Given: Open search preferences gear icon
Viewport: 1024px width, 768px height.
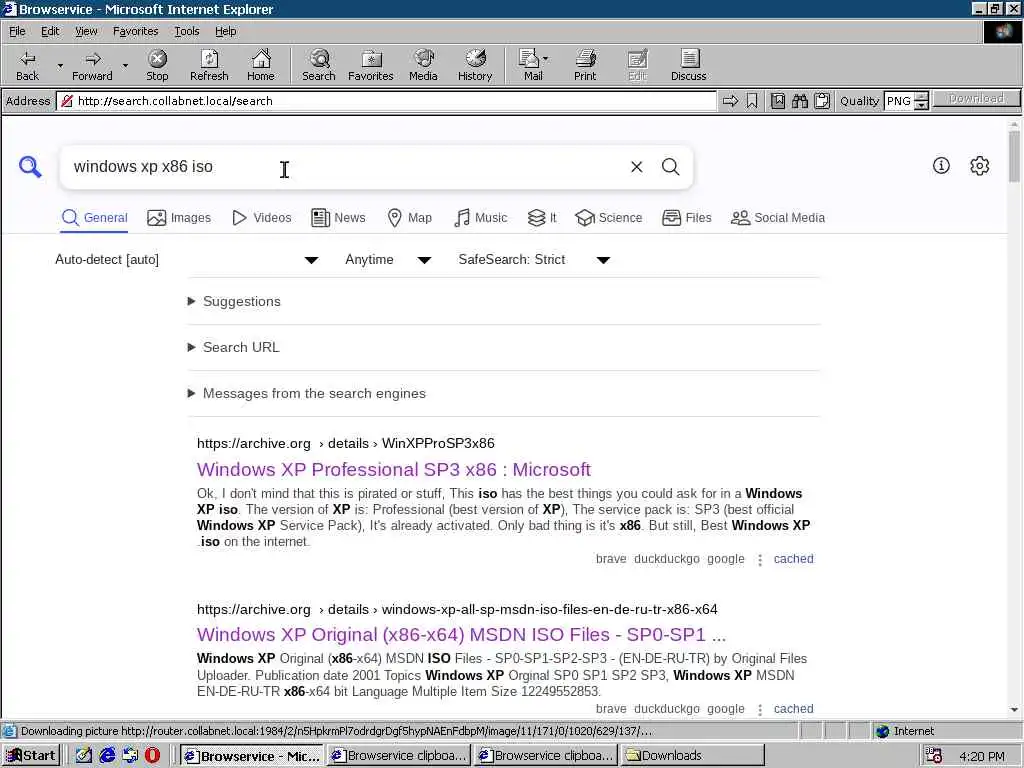Looking at the screenshot, I should tap(980, 166).
